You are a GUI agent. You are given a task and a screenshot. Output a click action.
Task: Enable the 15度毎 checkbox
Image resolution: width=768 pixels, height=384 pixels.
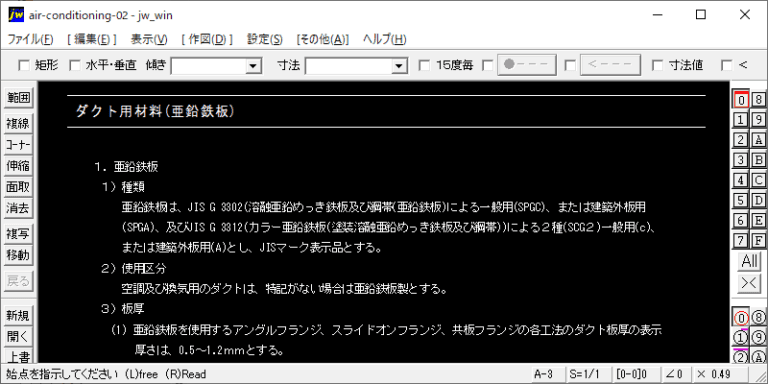[425, 65]
